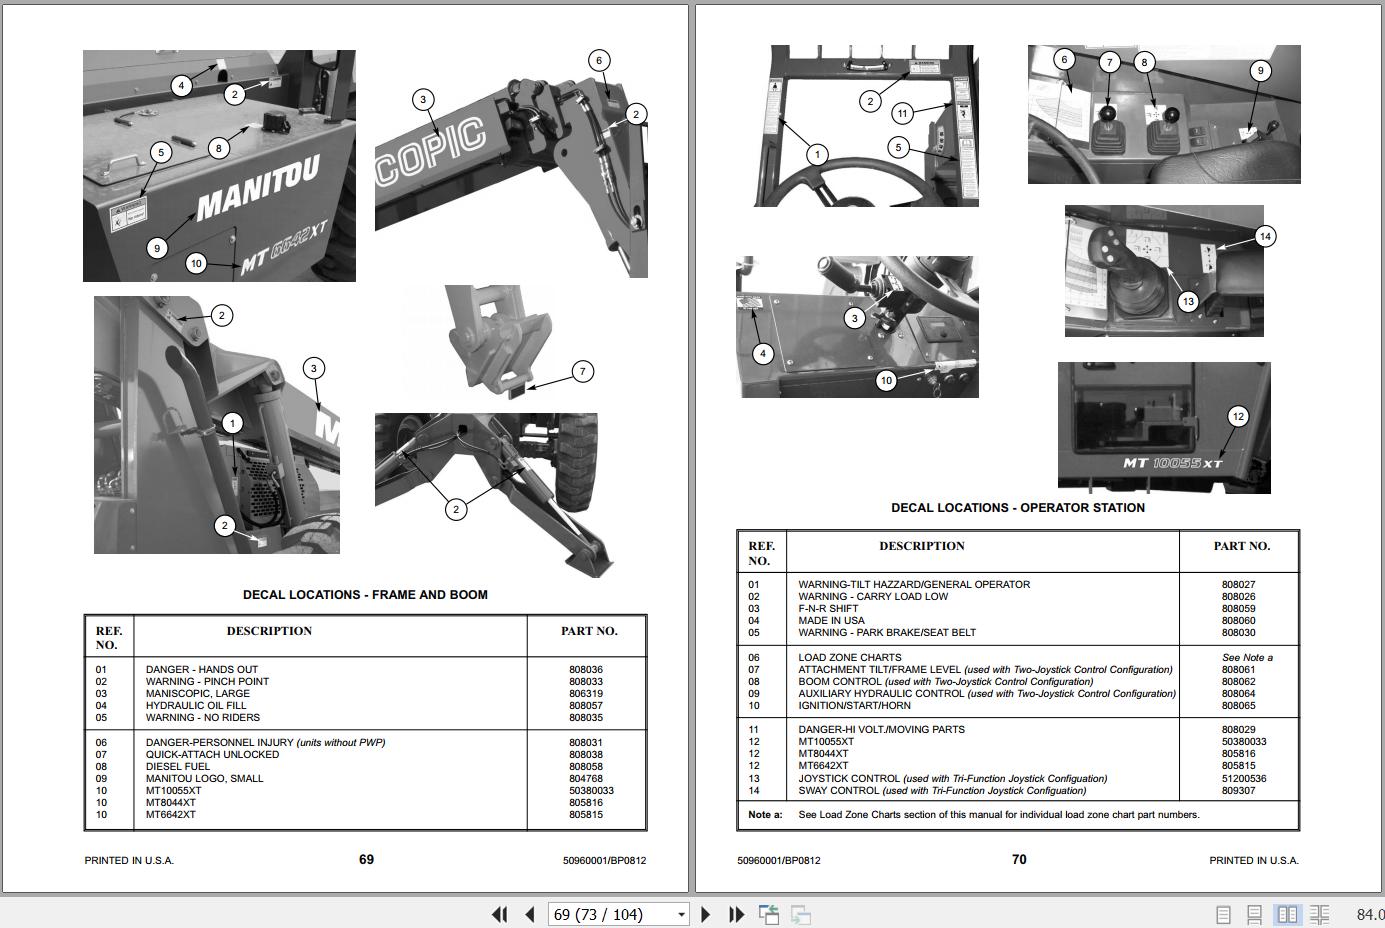Click the zoom level value 84.0
Image resolution: width=1385 pixels, height=928 pixels.
pyautogui.click(x=1370, y=914)
